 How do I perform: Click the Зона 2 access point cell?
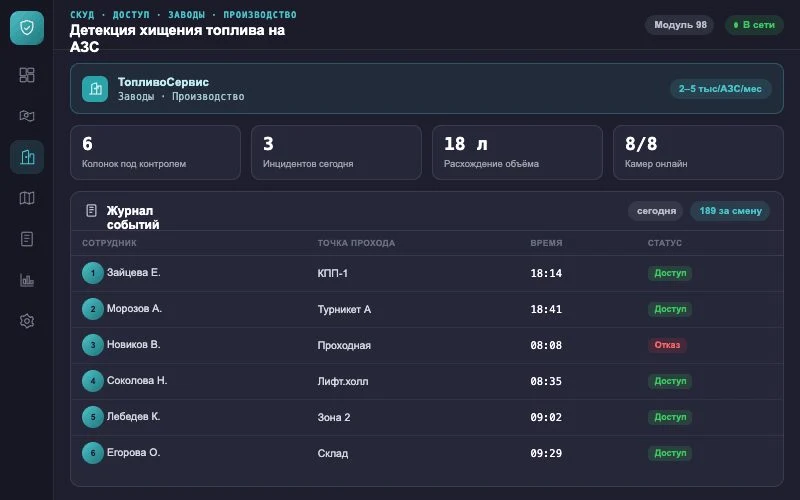click(334, 417)
